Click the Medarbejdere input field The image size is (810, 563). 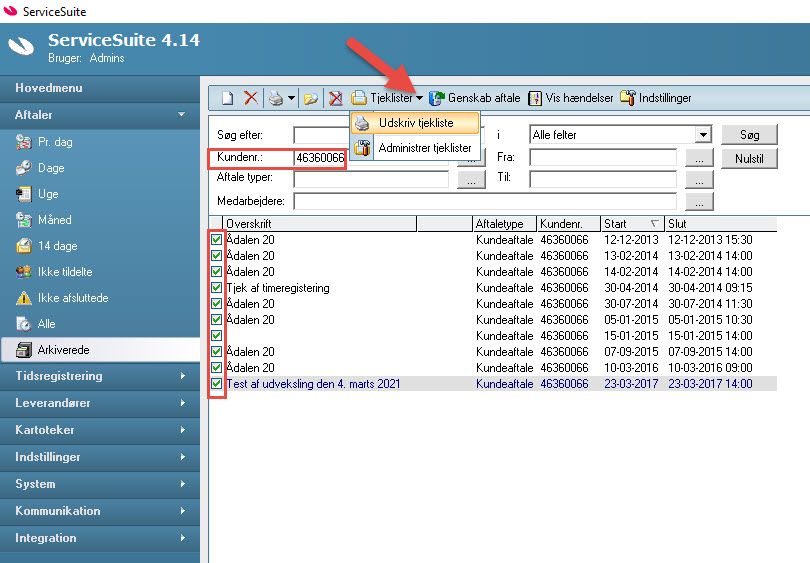coord(485,201)
